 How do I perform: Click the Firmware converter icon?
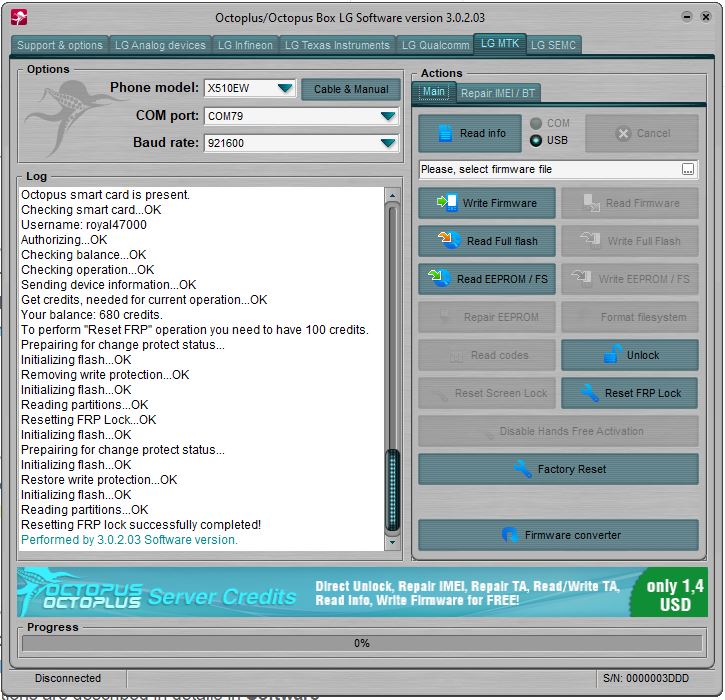click(x=510, y=535)
